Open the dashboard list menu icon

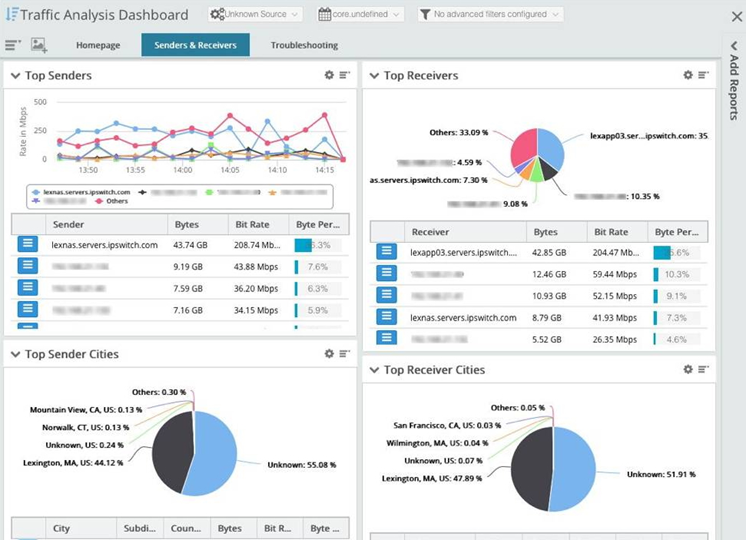12,45
